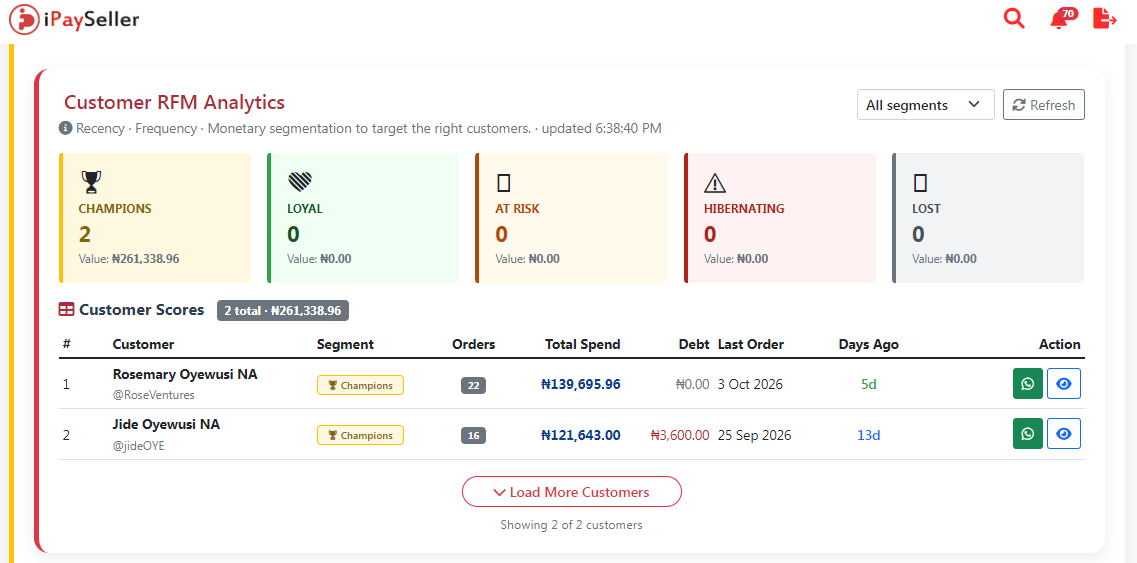Click the Refresh button
1137x563 pixels.
point(1043,104)
